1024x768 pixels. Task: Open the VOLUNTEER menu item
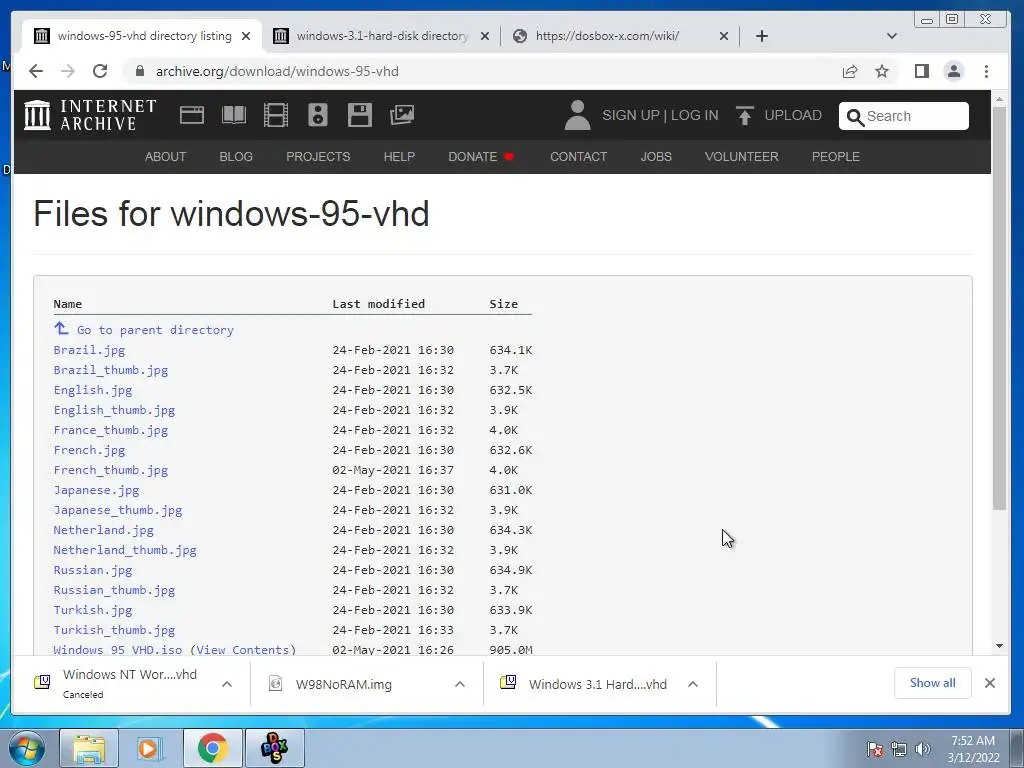pos(741,157)
